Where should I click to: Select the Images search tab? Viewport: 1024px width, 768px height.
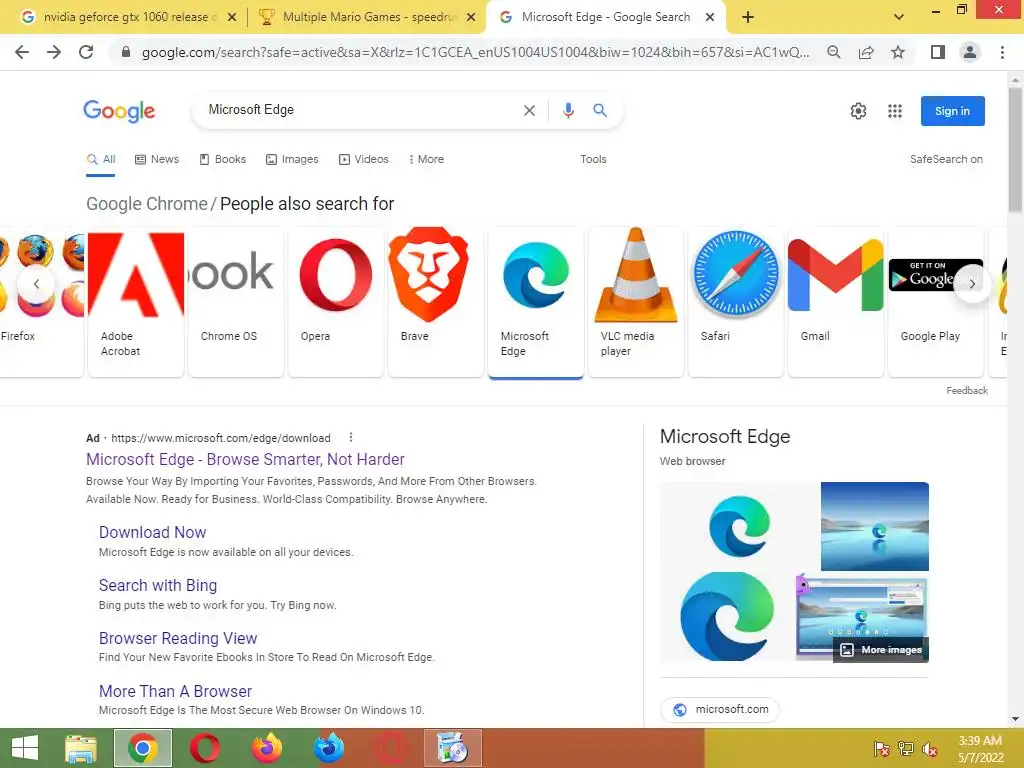292,159
